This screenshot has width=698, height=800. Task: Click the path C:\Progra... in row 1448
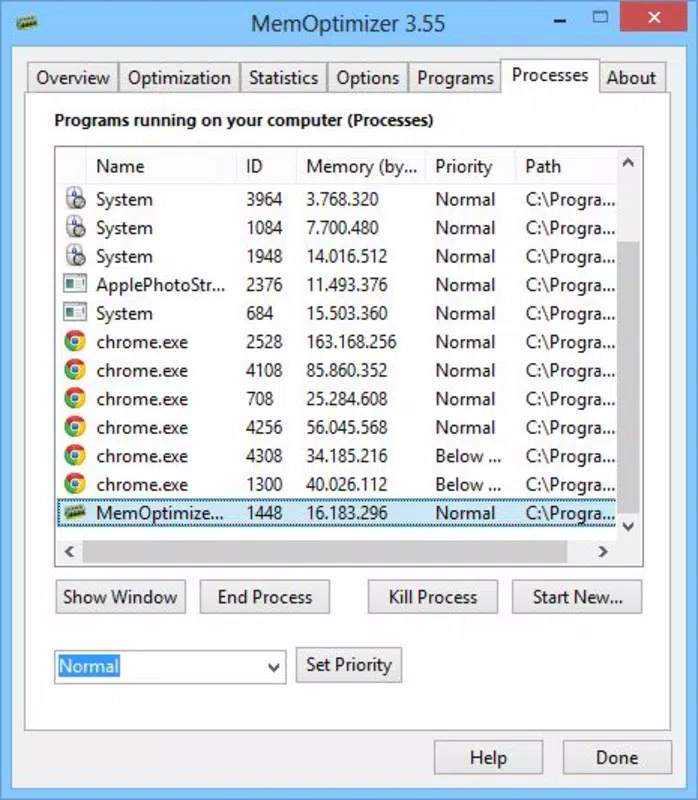click(570, 514)
